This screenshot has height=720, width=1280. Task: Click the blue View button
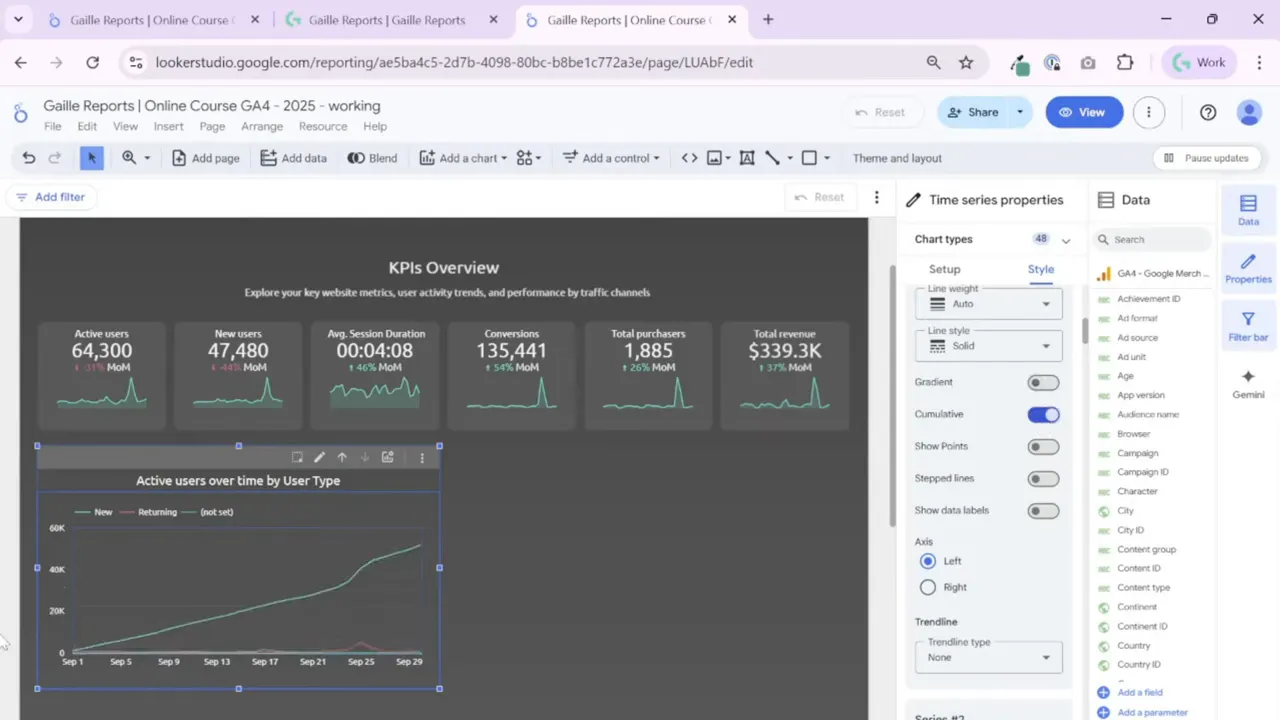tap(1084, 112)
